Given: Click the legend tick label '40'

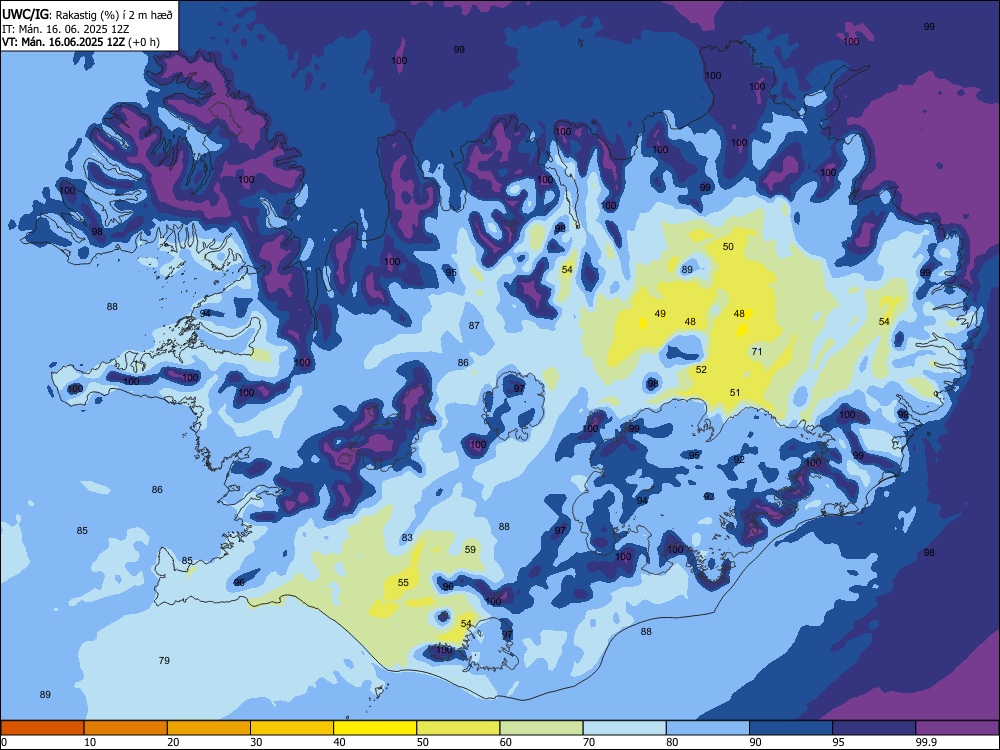Looking at the screenshot, I should tap(339, 742).
